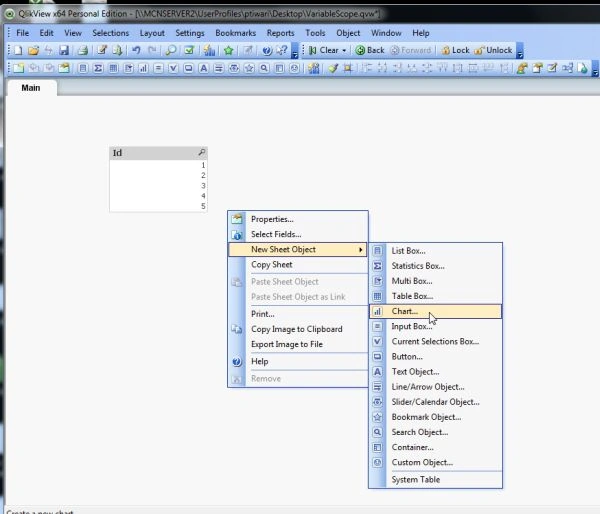
Task: Switch to the Main sheet tab
Action: click(x=31, y=88)
